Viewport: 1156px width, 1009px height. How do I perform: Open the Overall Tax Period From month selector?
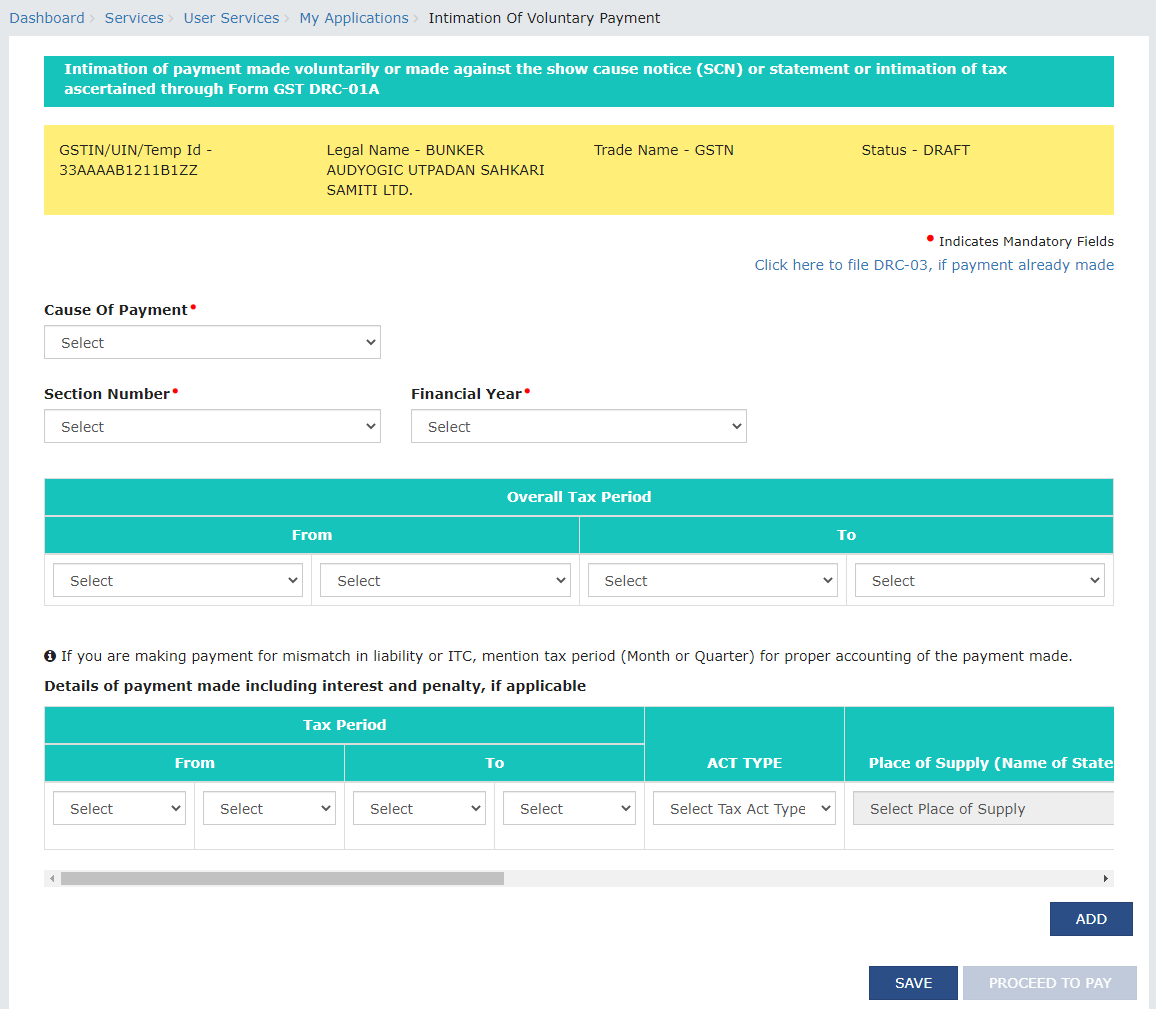point(177,580)
